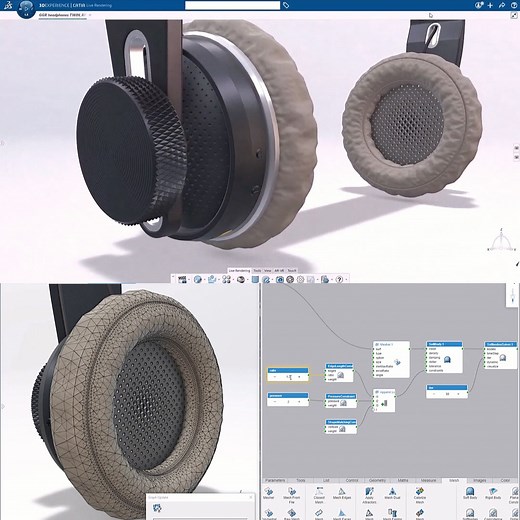Open the Color palette tab
Viewport: 520px width, 520px height.
click(x=505, y=480)
